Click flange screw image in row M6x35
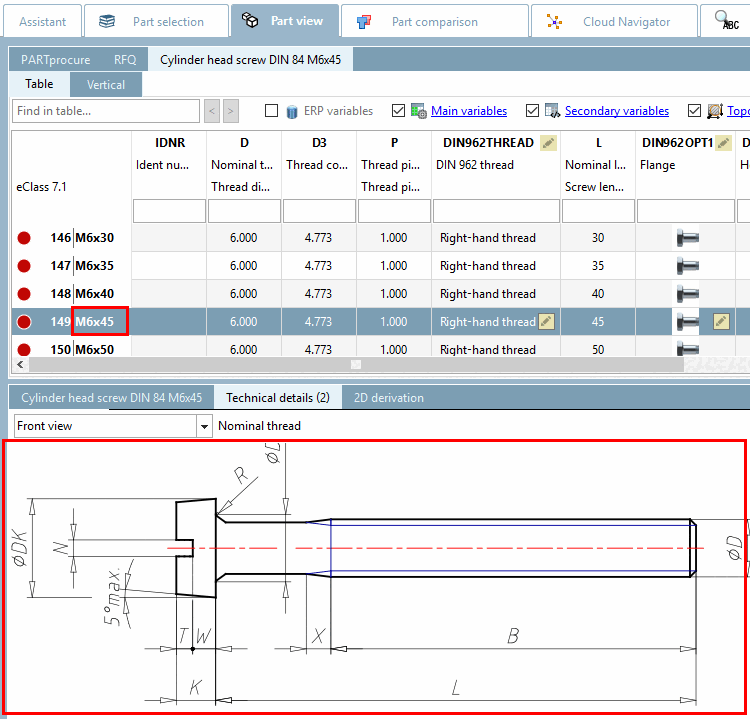The image size is (750, 719). tap(687, 266)
